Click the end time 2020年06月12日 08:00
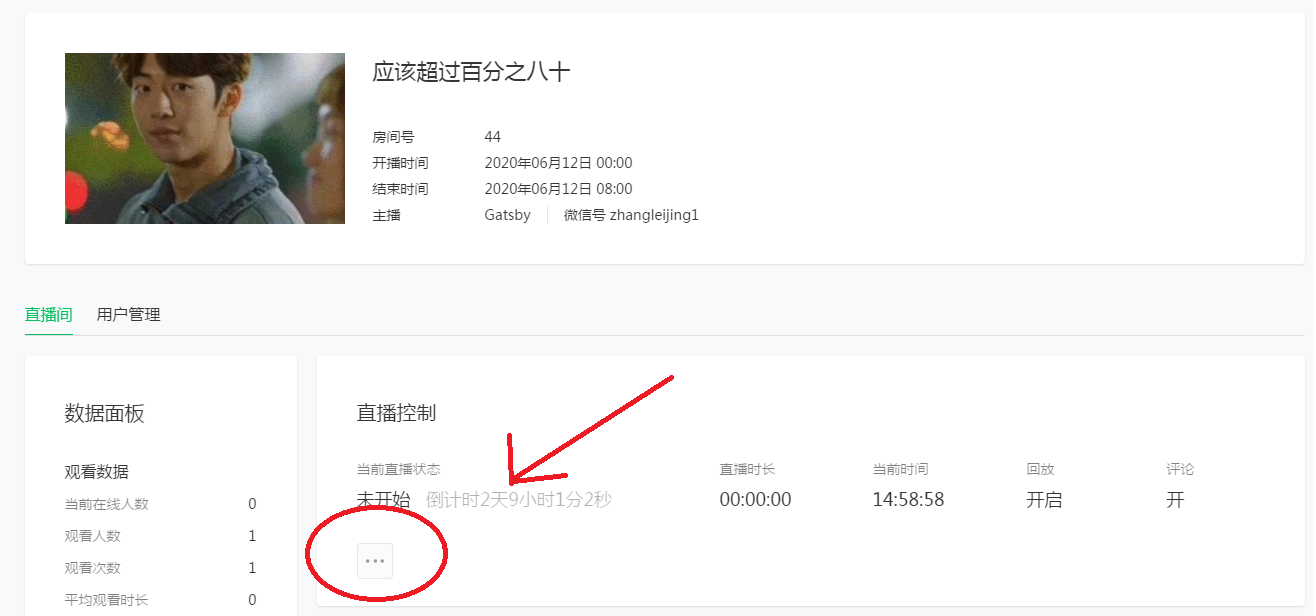The height and width of the screenshot is (616, 1316). point(558,189)
